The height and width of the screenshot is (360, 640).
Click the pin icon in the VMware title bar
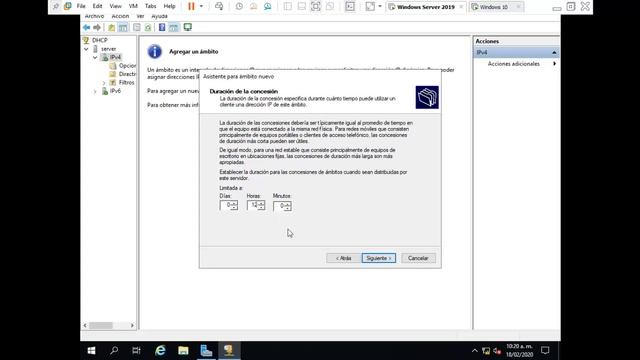pyautogui.click(x=56, y=6)
